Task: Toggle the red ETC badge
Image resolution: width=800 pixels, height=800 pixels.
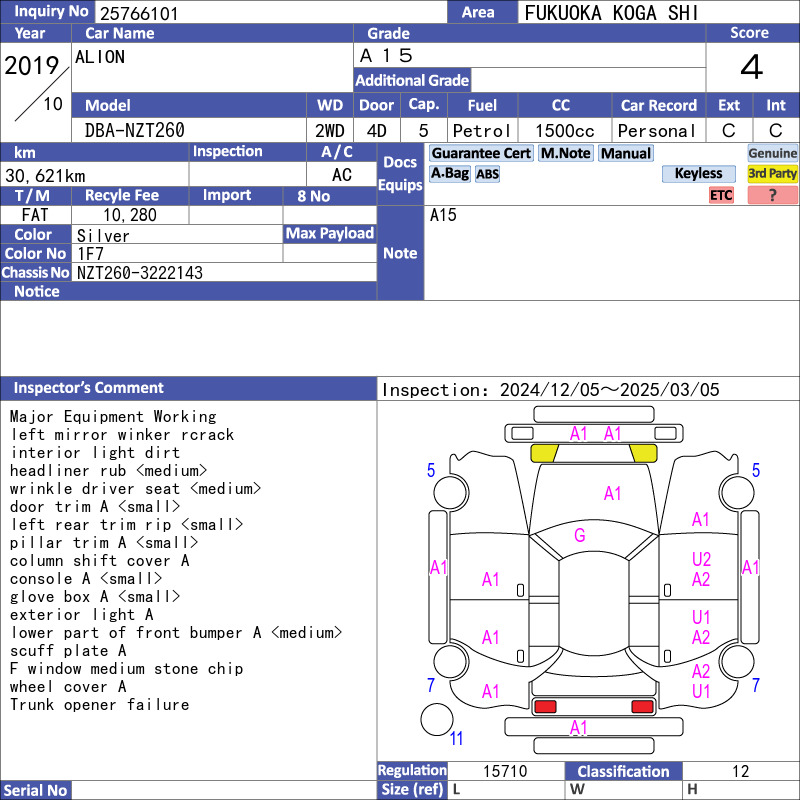Action: click(721, 195)
